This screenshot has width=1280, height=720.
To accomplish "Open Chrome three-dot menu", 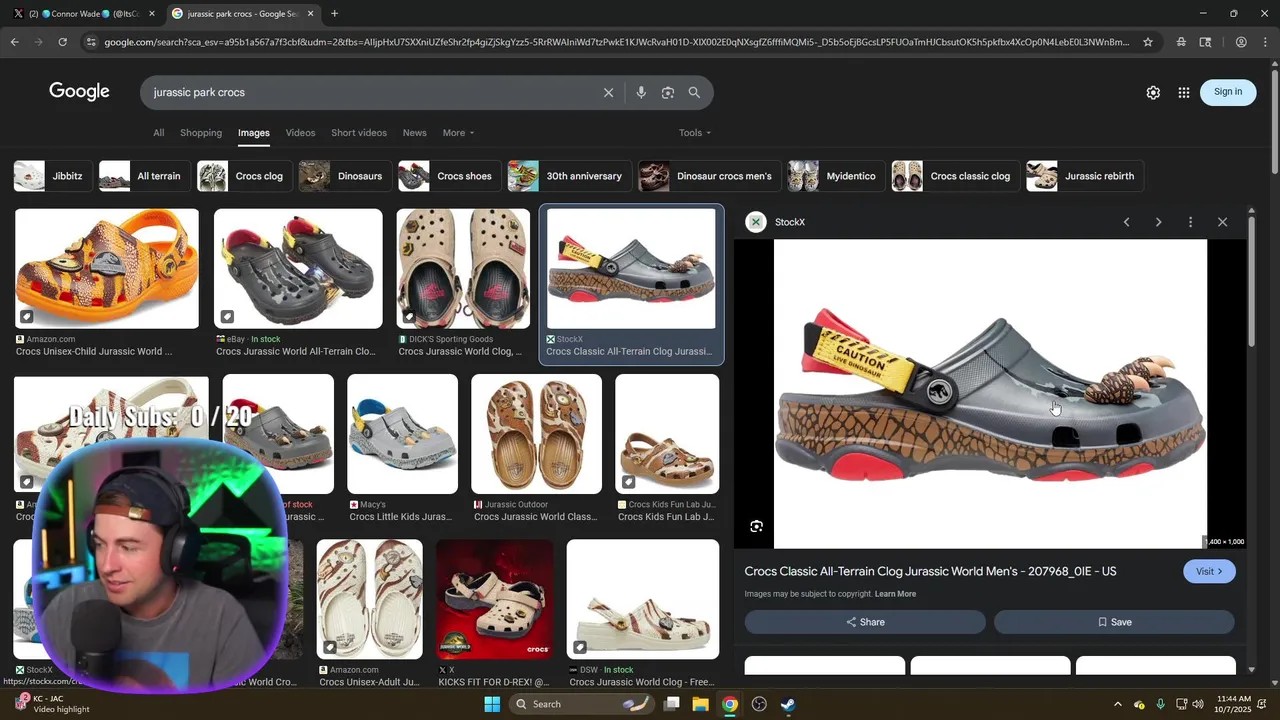I will pyautogui.click(x=1265, y=42).
